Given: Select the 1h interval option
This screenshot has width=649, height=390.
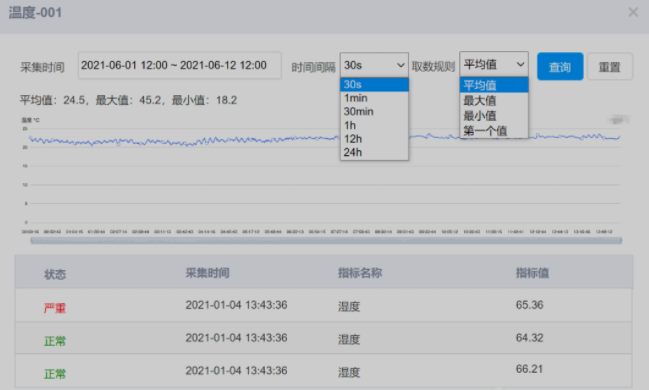Looking at the screenshot, I should pos(374,125).
